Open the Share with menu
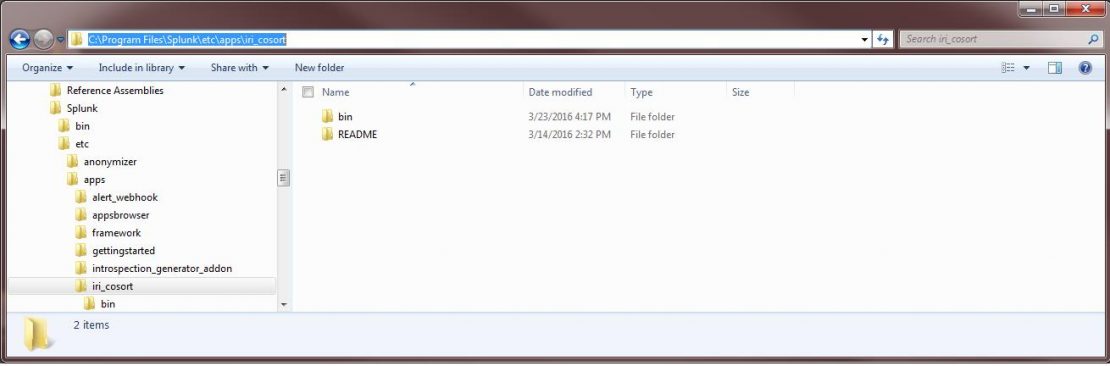The width and height of the screenshot is (1110, 366). click(240, 68)
